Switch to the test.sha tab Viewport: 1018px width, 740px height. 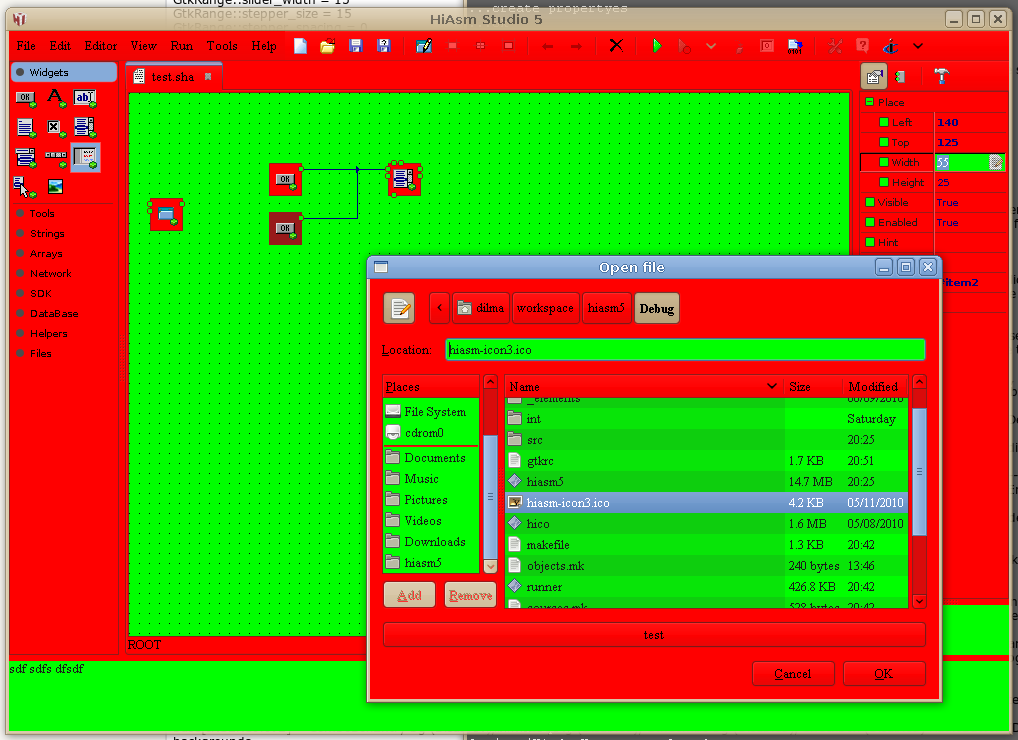click(x=171, y=77)
